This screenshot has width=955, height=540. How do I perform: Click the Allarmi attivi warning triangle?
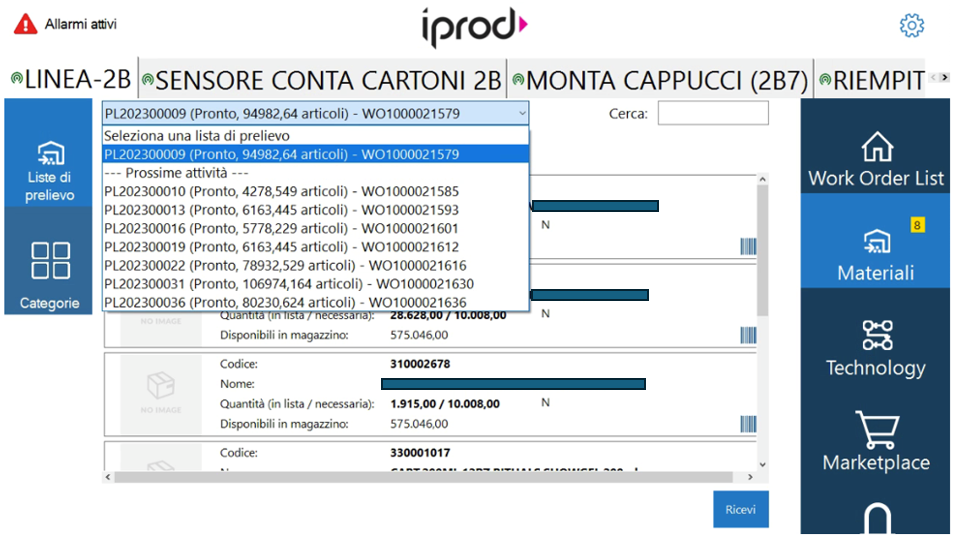tap(26, 24)
